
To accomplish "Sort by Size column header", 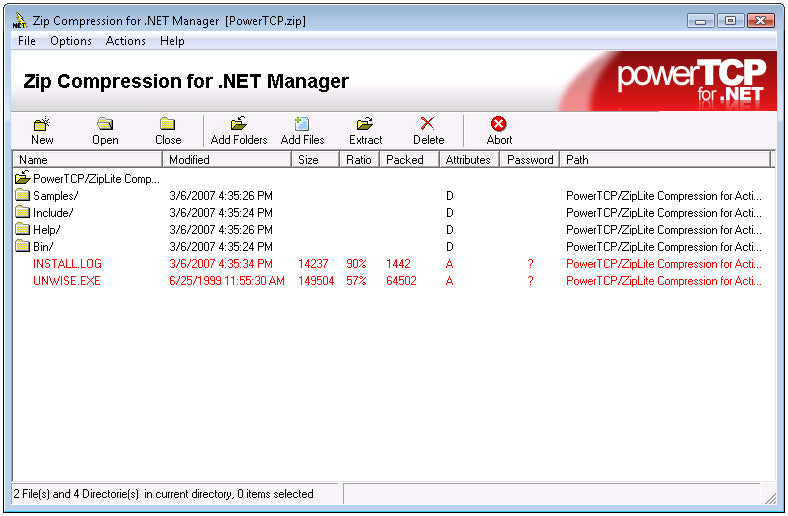I will tap(316, 160).
